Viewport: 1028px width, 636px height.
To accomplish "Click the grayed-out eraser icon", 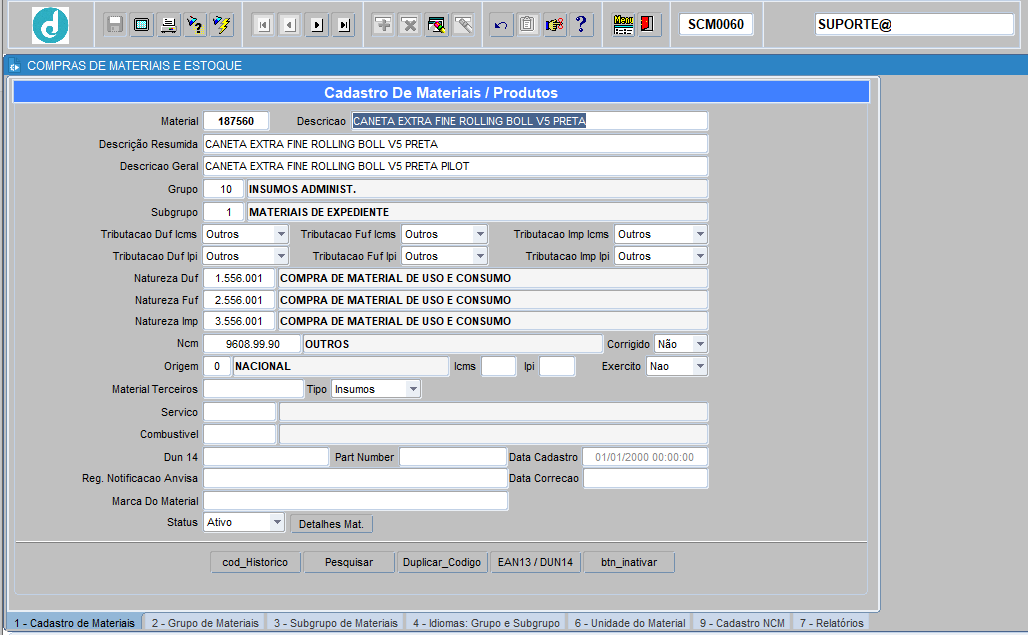I will pyautogui.click(x=464, y=25).
